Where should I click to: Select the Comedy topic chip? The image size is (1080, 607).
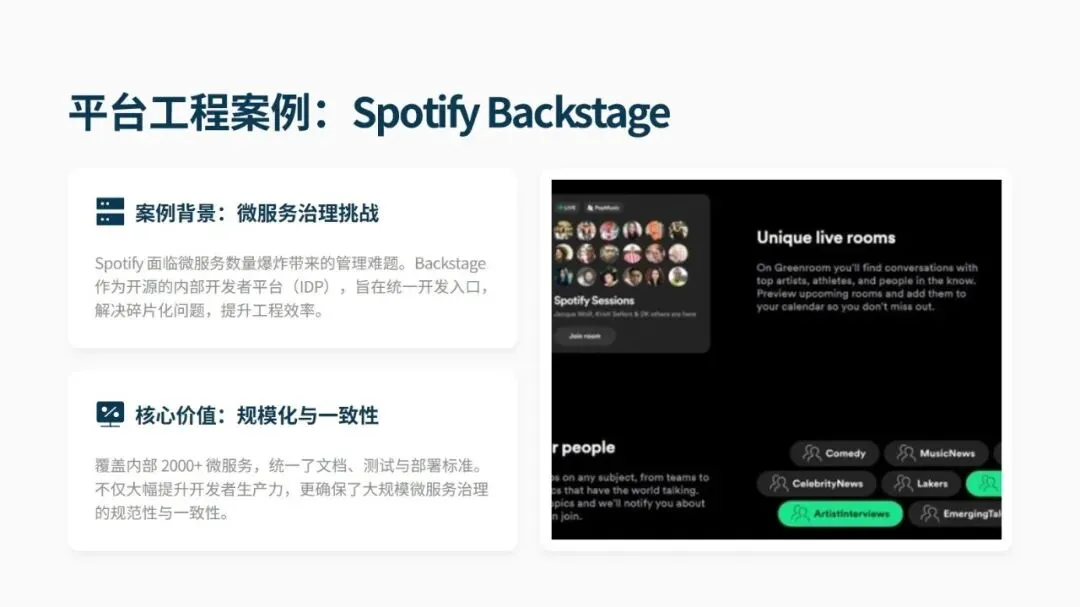pyautogui.click(x=834, y=453)
